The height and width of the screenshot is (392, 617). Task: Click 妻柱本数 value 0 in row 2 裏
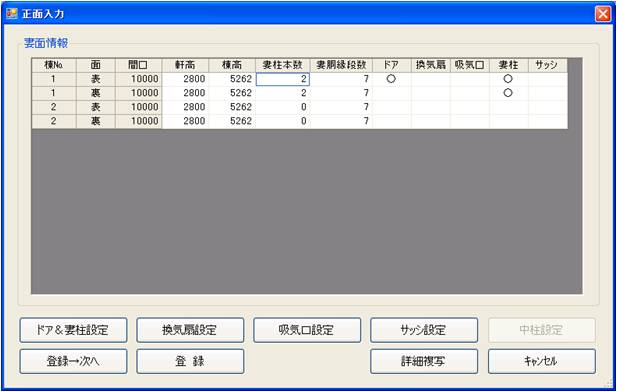283,122
